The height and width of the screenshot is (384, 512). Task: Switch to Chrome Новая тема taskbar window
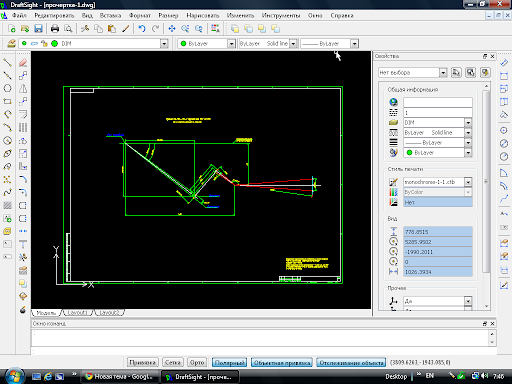coord(120,377)
